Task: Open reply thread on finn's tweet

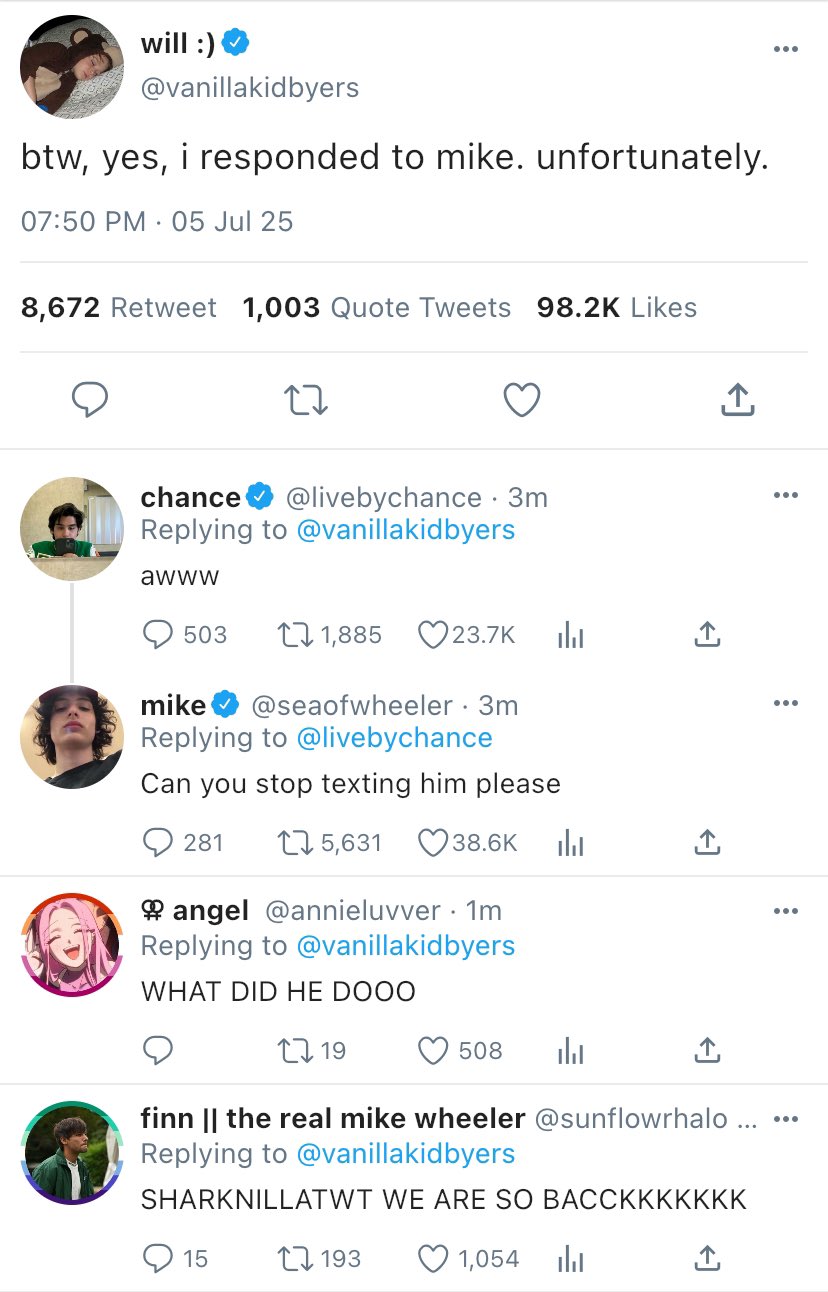Action: coord(158,1259)
